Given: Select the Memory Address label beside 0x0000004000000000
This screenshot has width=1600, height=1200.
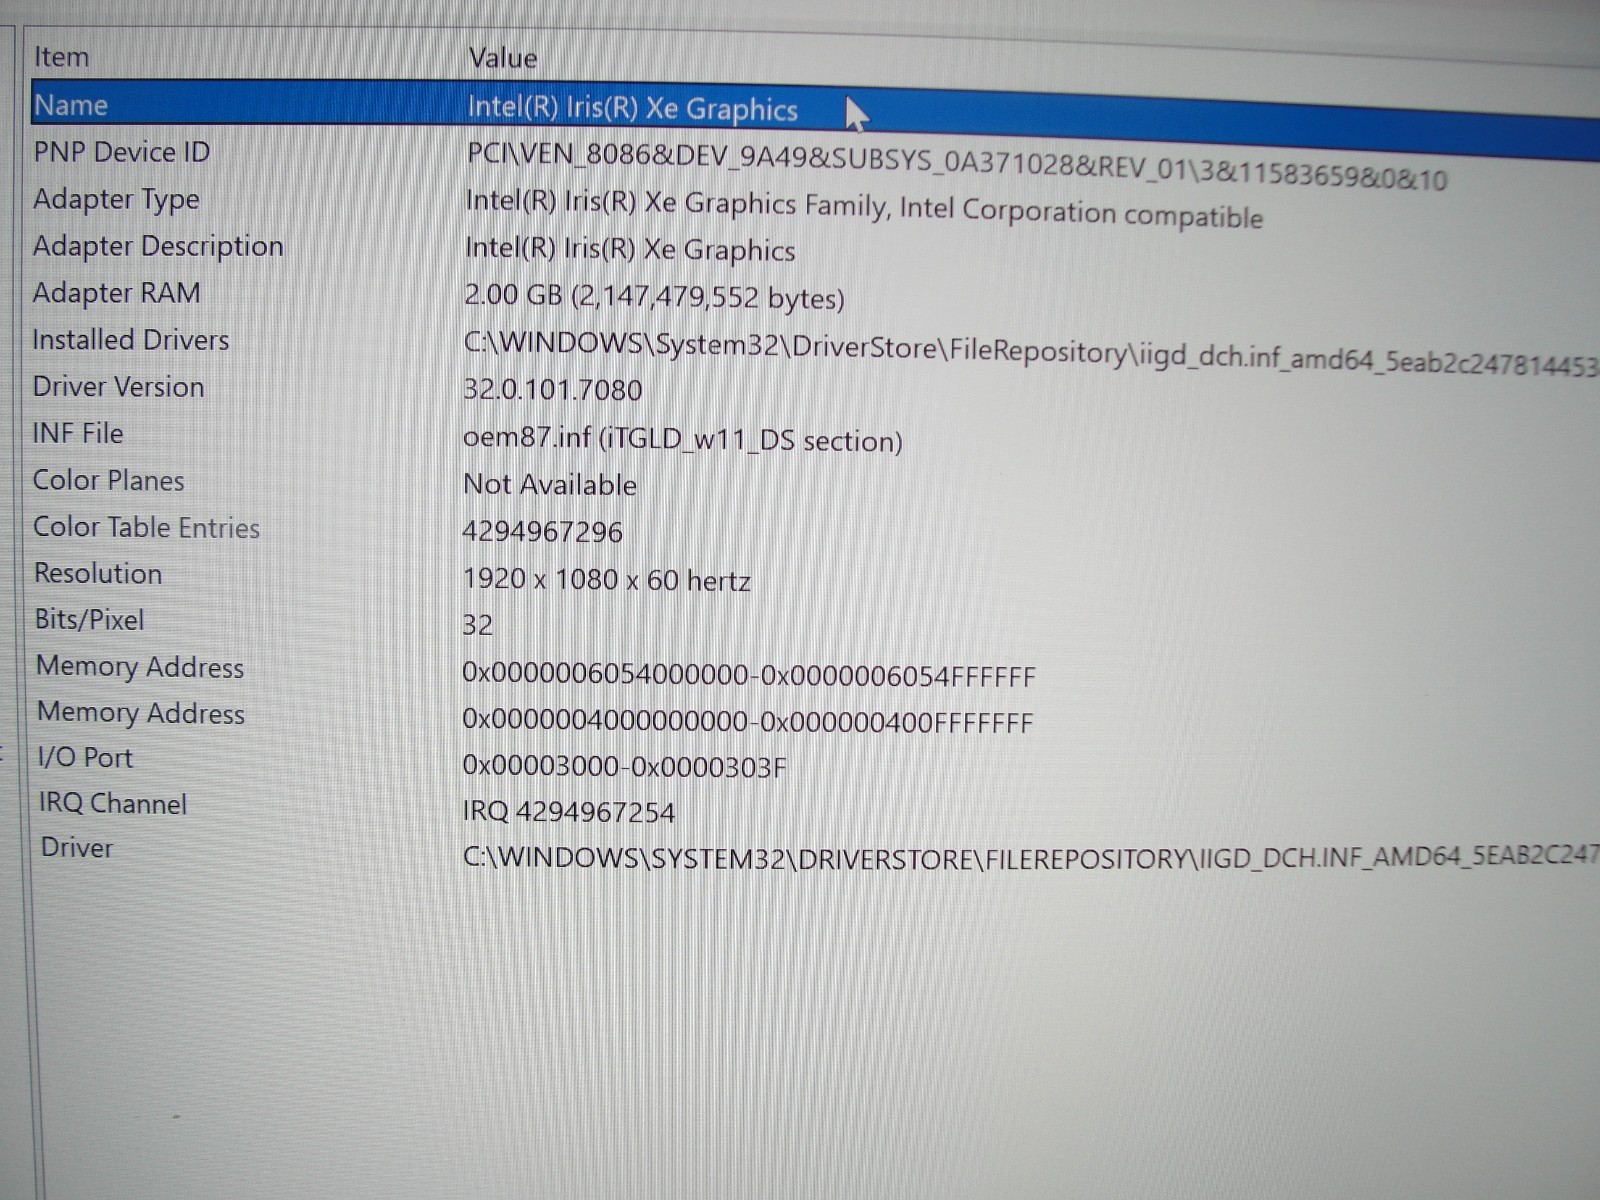Looking at the screenshot, I should coord(141,713).
